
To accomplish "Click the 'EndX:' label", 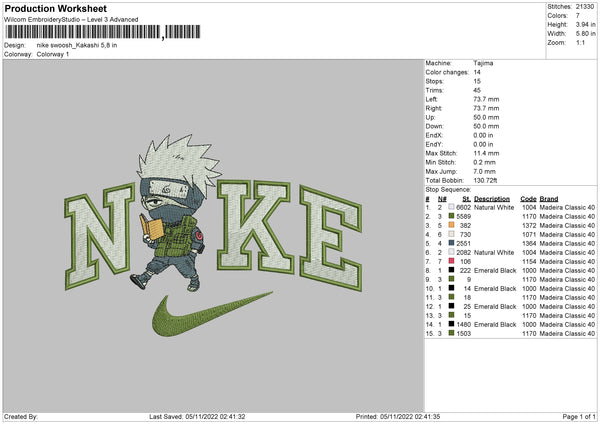I will [x=434, y=135].
